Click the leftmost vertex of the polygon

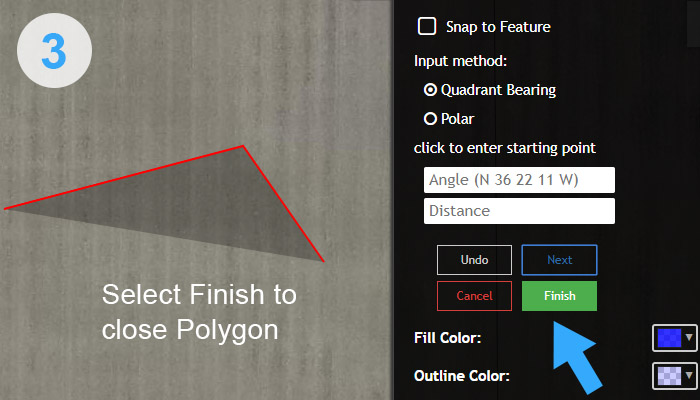pos(5,208)
